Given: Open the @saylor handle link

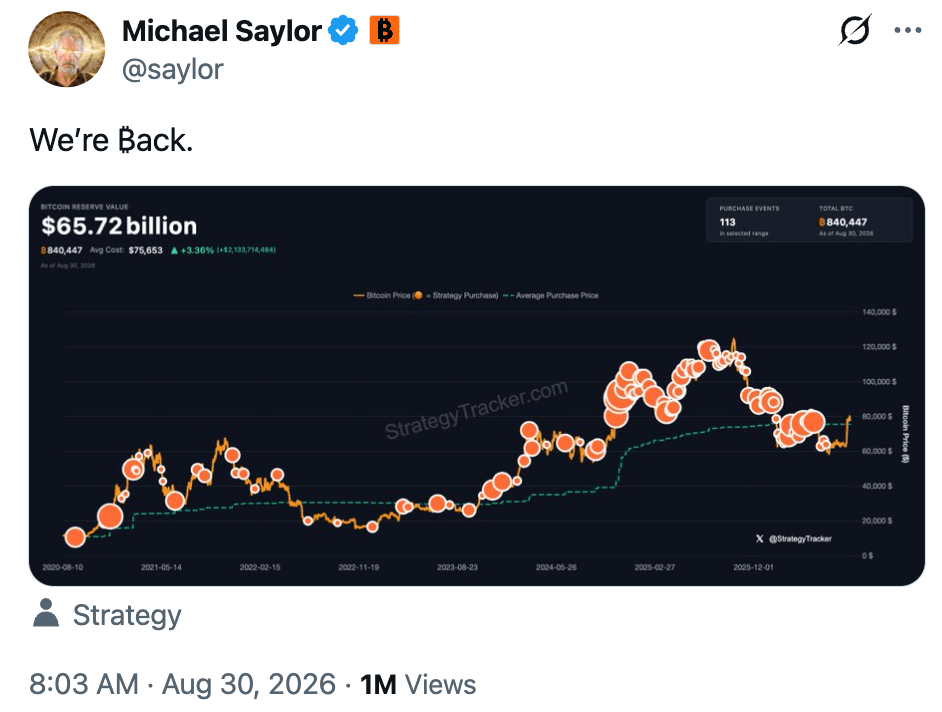Looking at the screenshot, I should [172, 69].
